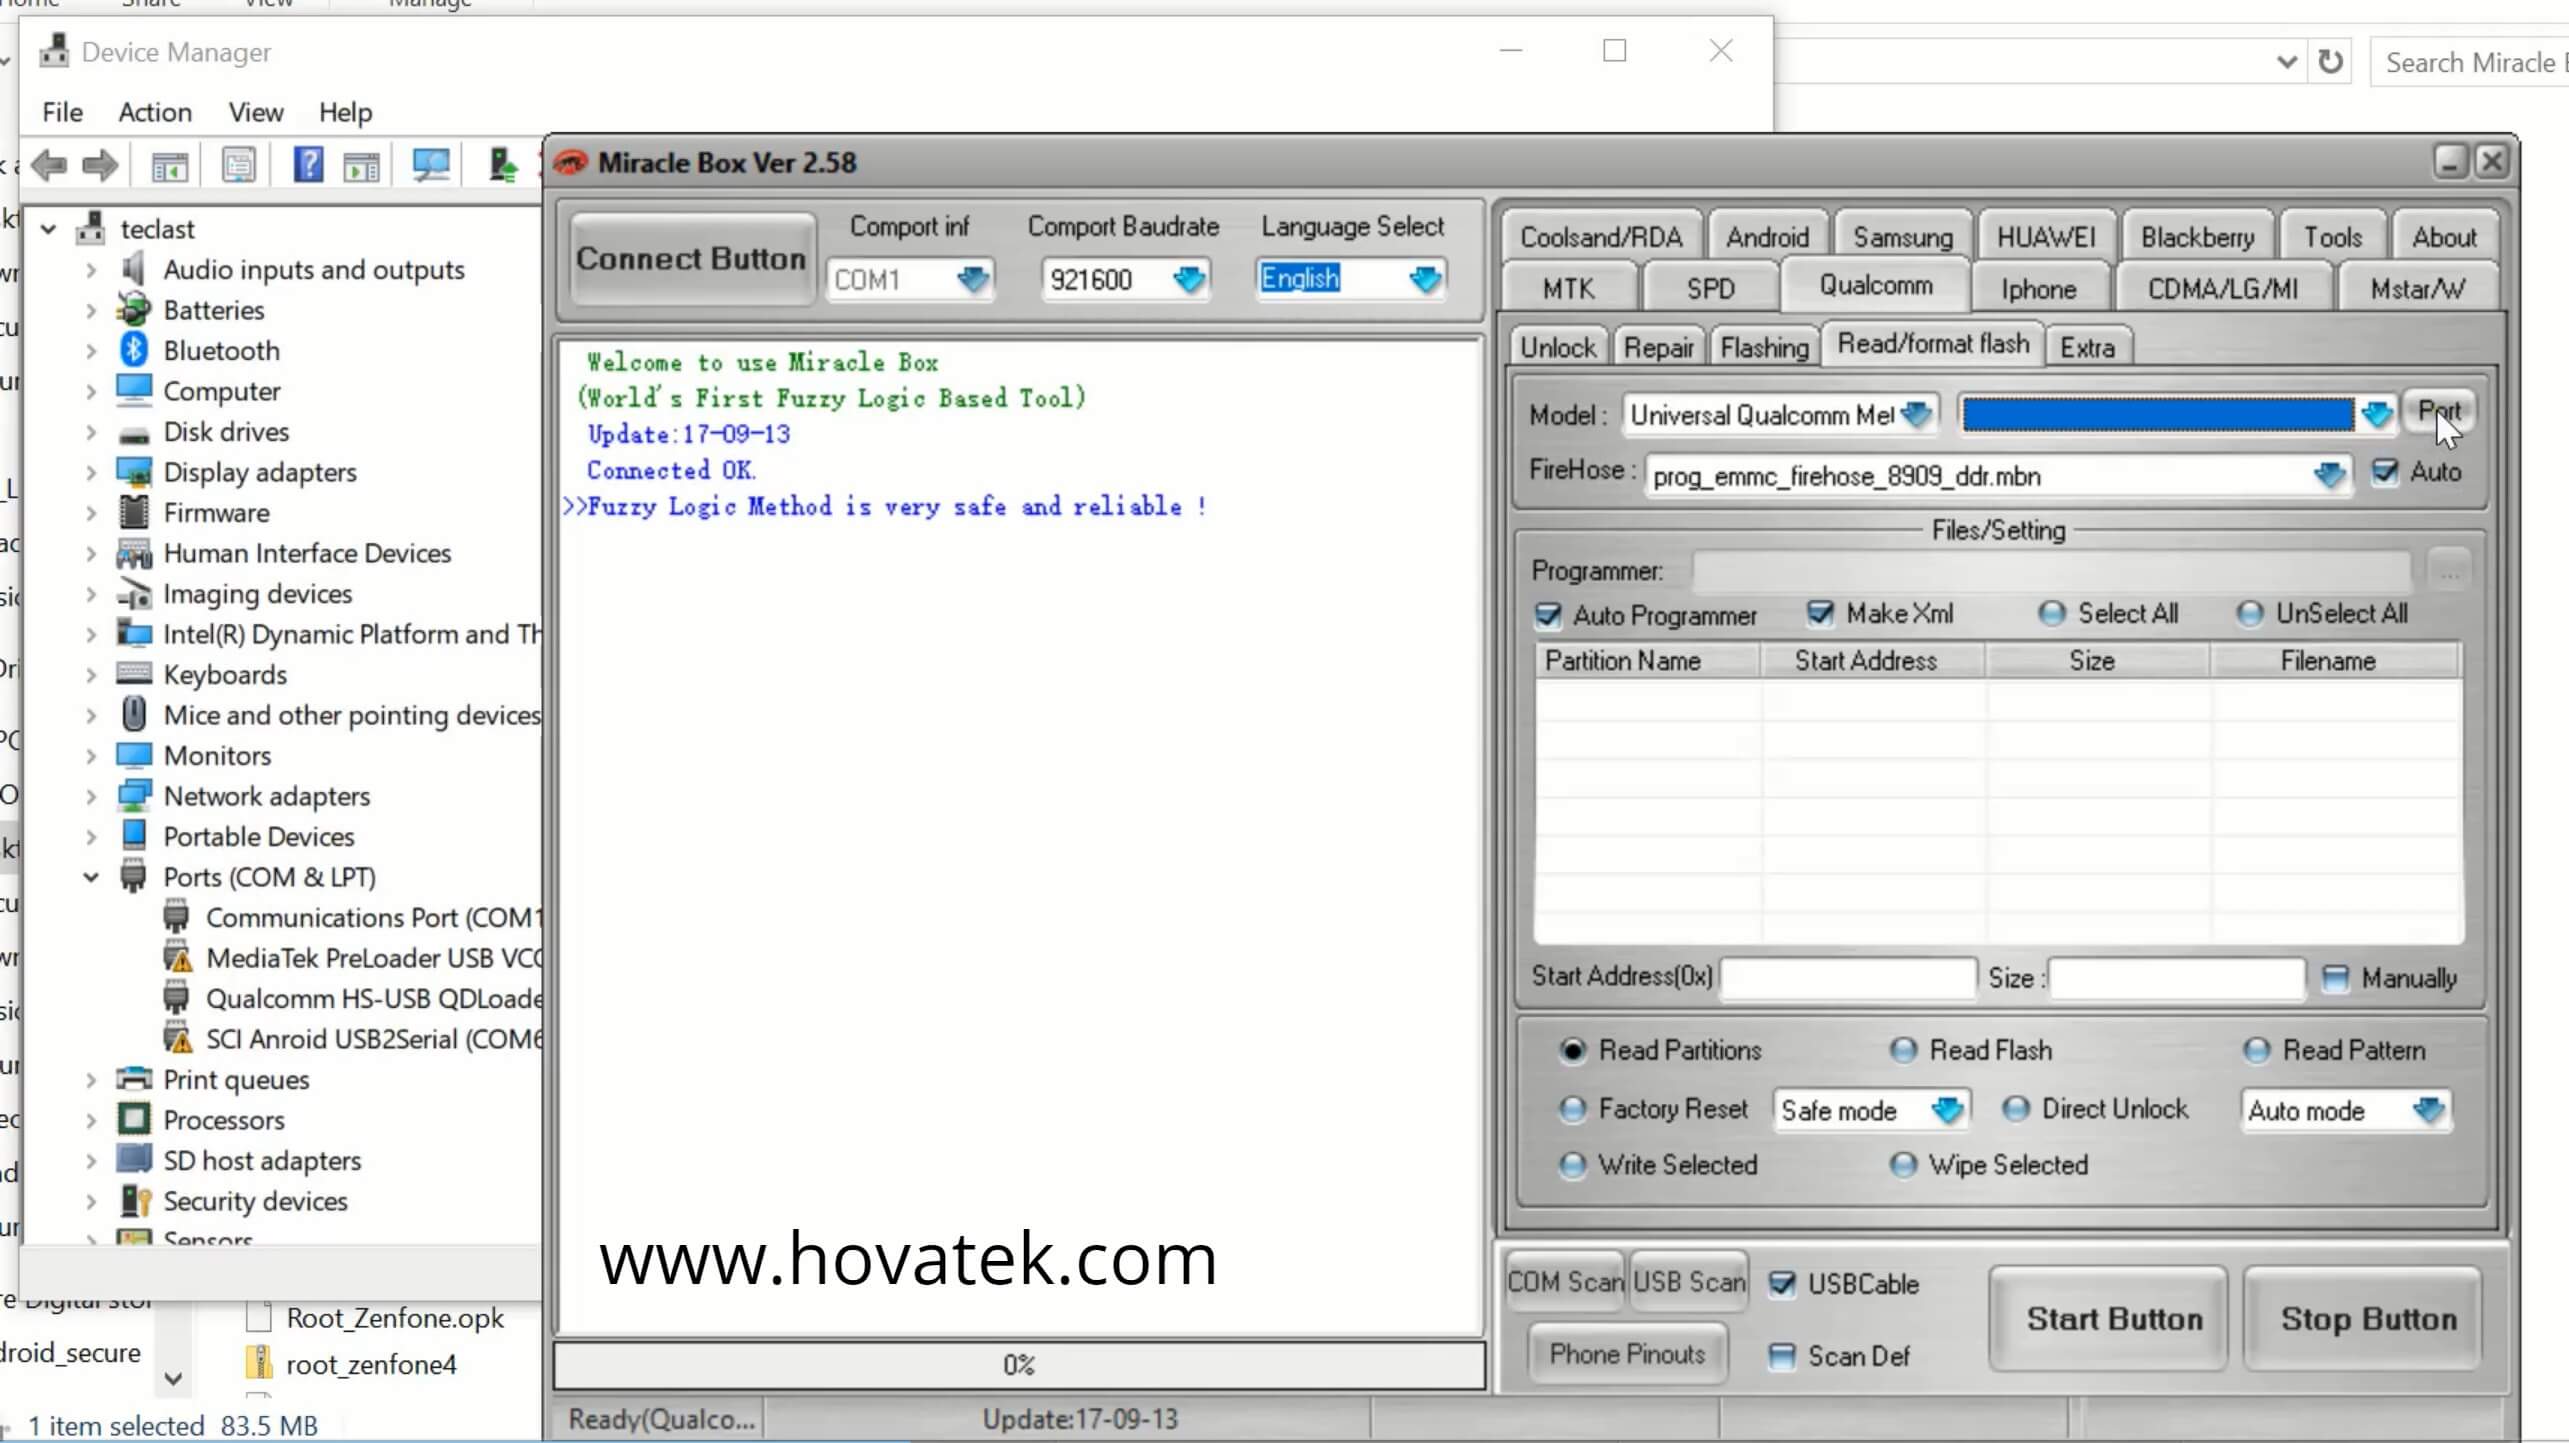
Task: Open the Auto mode dropdown
Action: 2428,1110
